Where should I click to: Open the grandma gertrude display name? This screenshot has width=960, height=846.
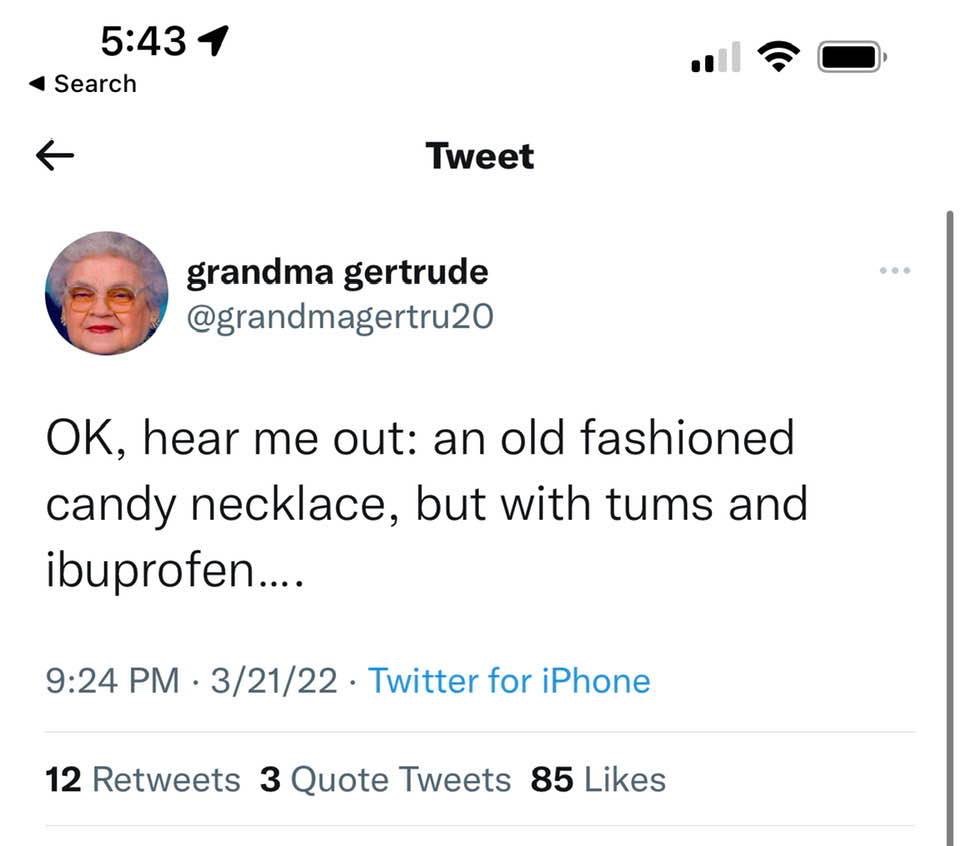click(x=337, y=271)
